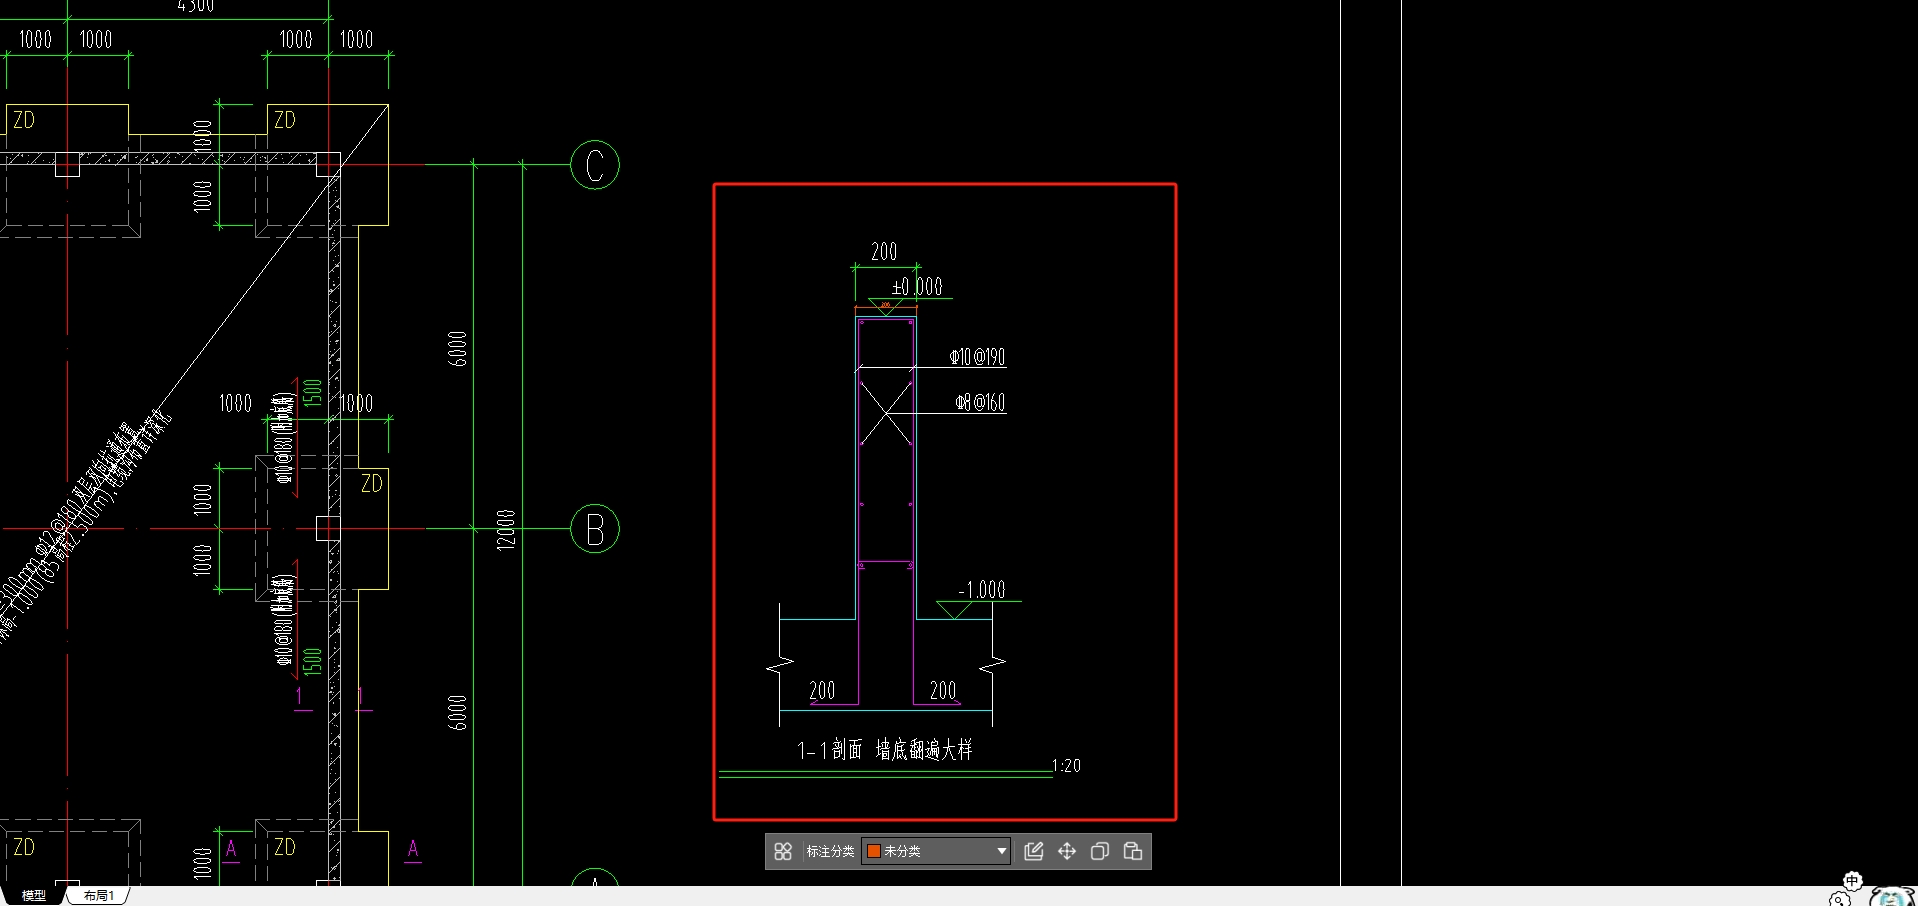
Task: Click the 1-1剖面 墙底翻边大样 title text
Action: 884,750
